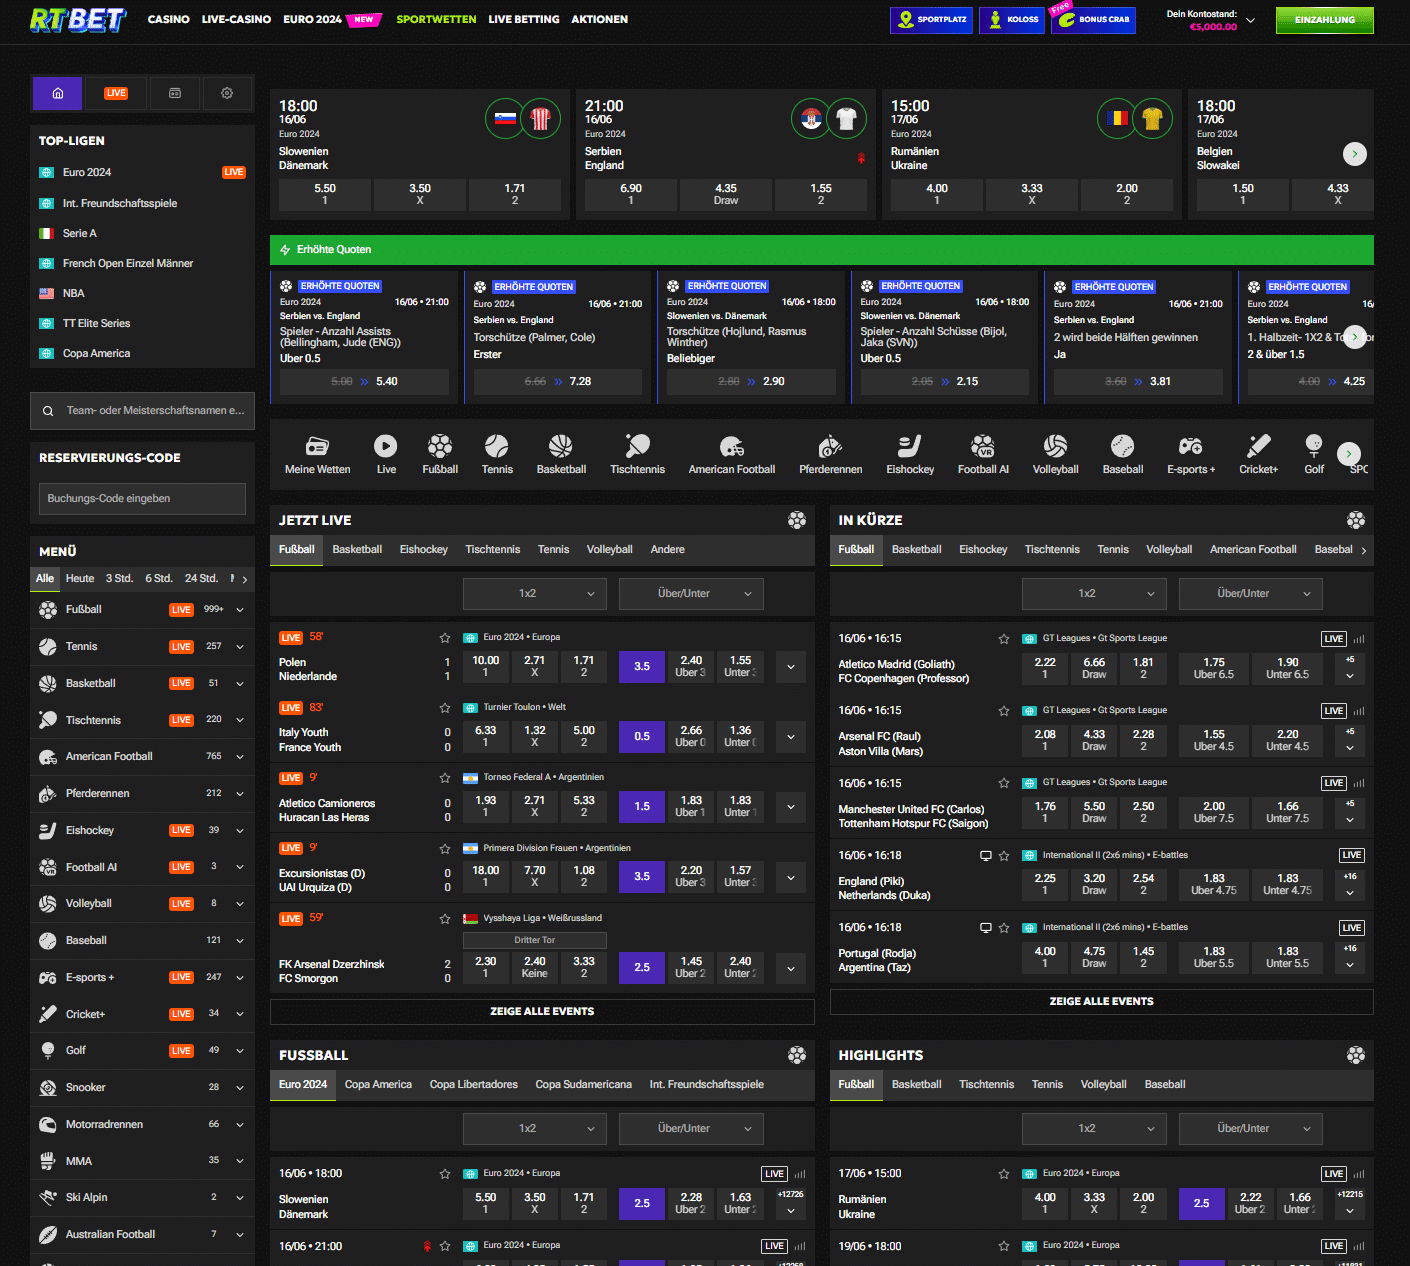The image size is (1410, 1266).
Task: Open the 1x2 dropdown in Jetzt Live
Action: 535,594
